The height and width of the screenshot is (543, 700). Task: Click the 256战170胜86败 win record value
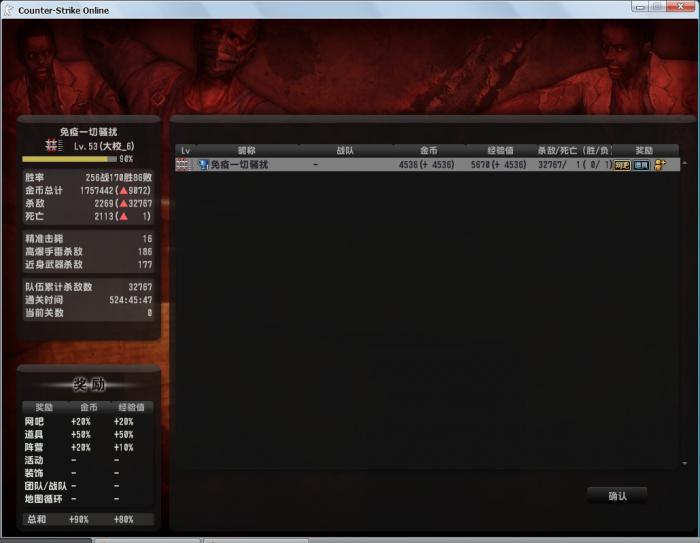tap(119, 177)
